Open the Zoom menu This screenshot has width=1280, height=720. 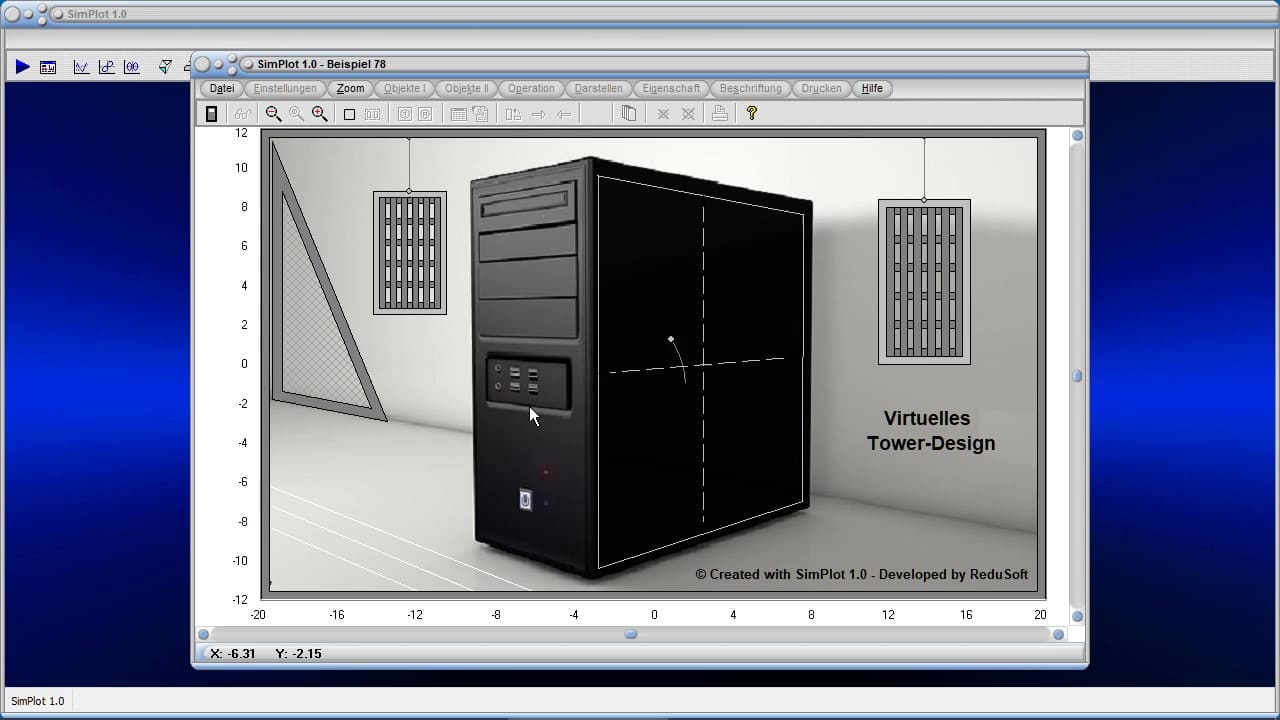350,88
